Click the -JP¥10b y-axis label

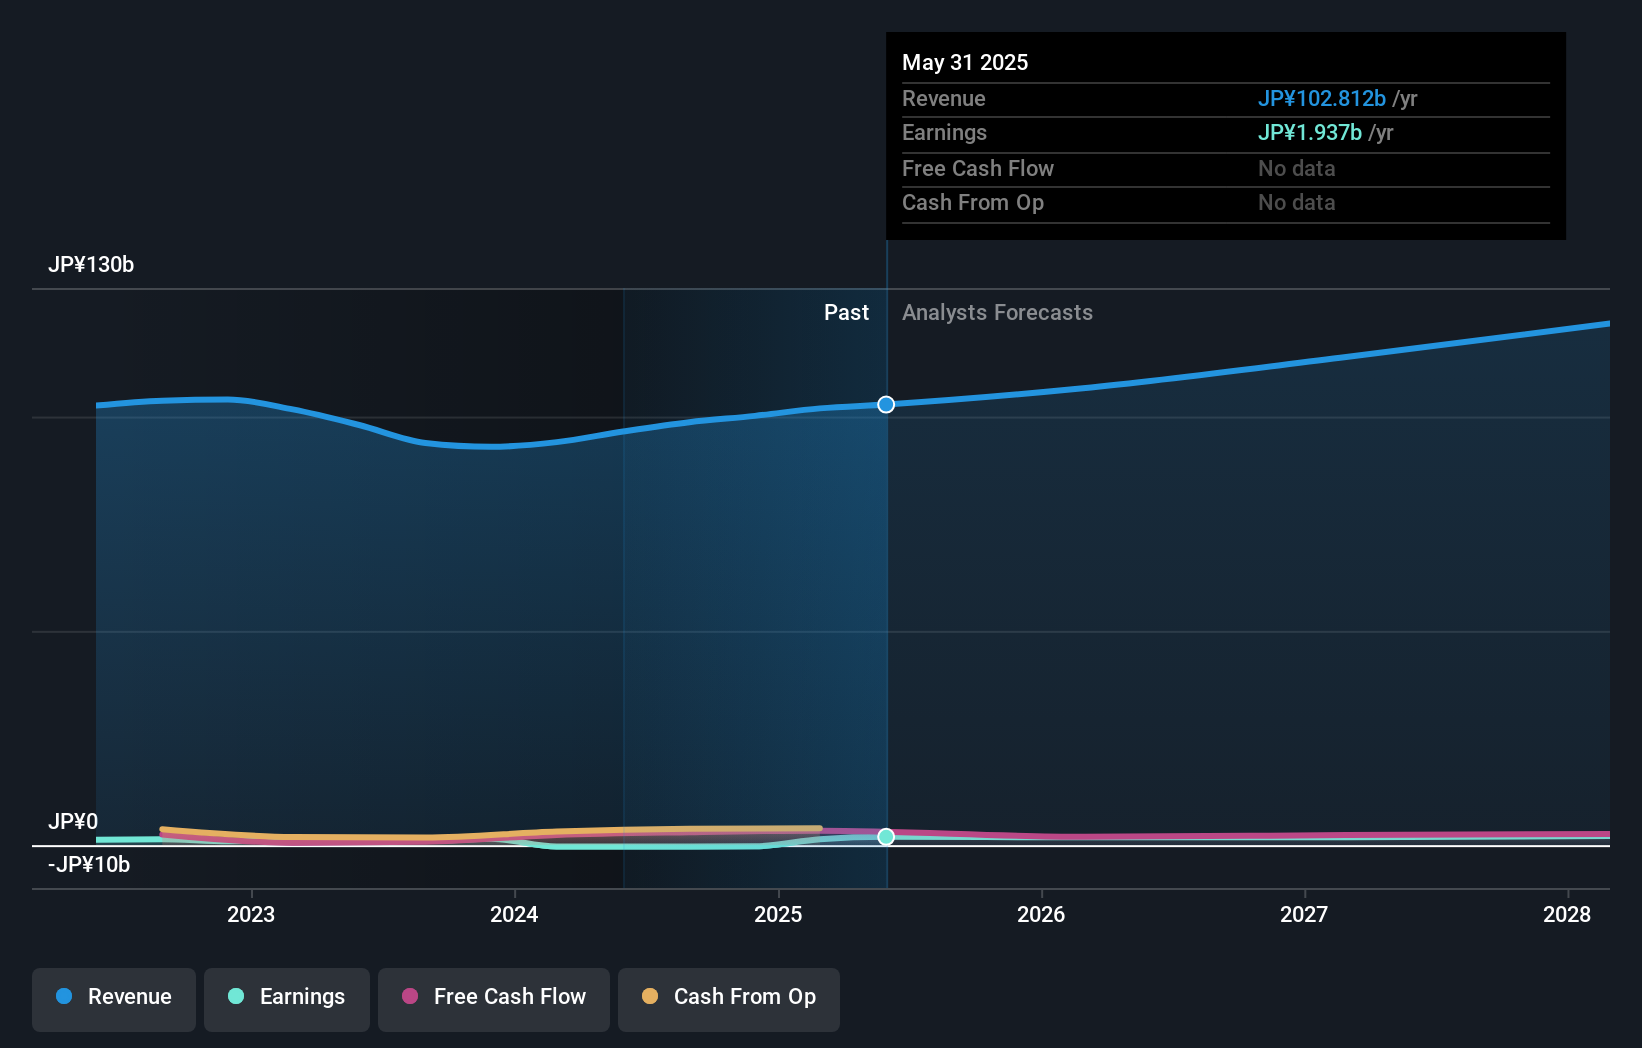click(x=89, y=865)
